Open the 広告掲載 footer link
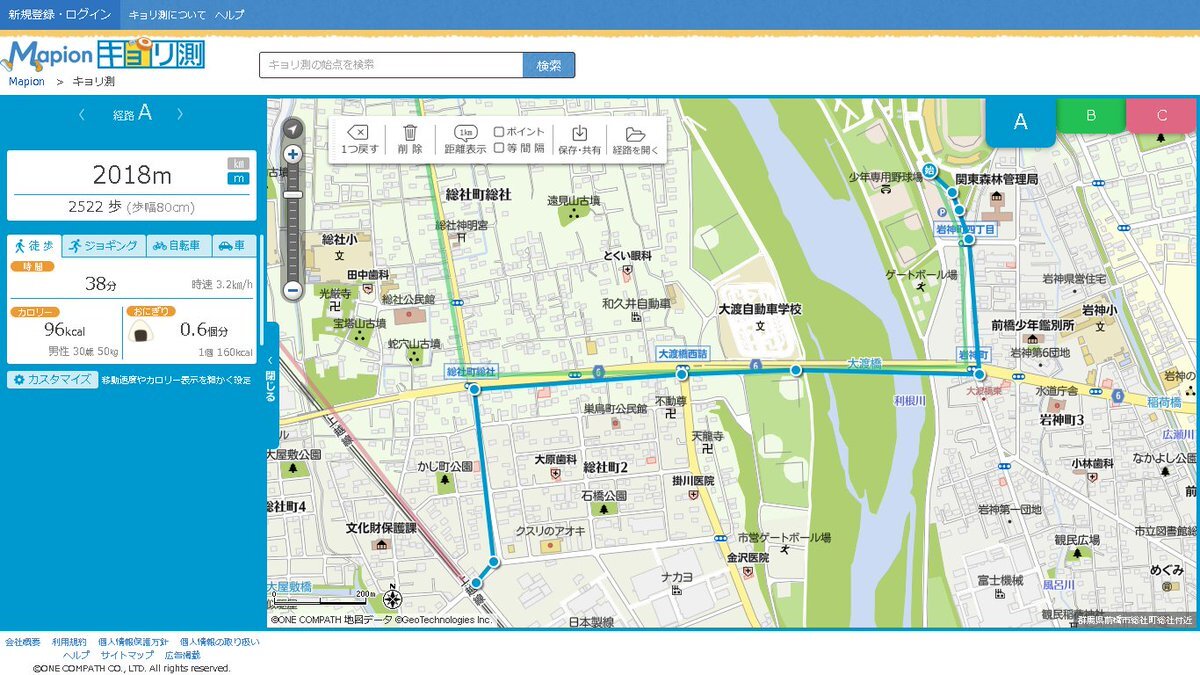 182,655
